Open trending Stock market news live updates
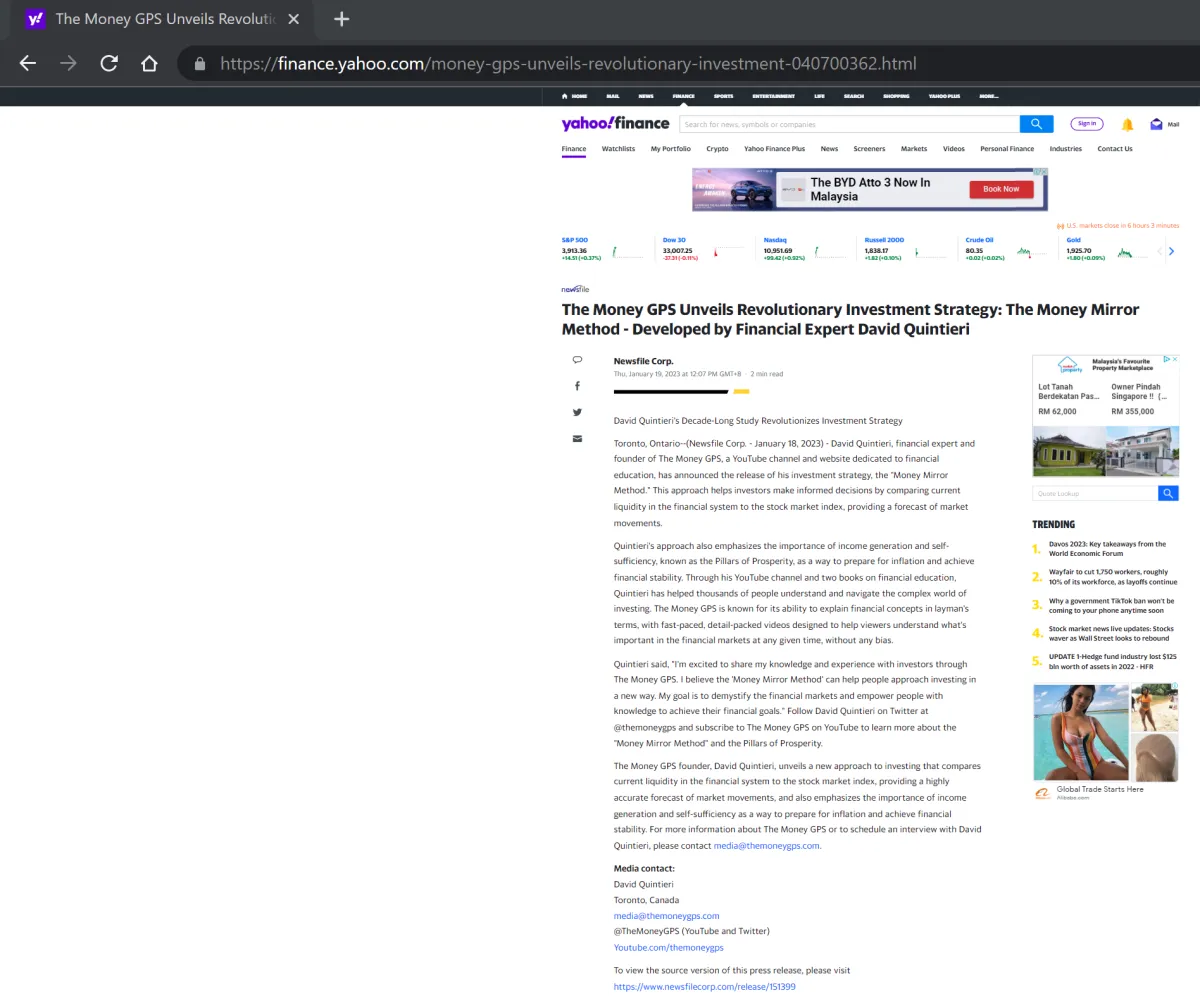This screenshot has width=1200, height=998. [1111, 633]
